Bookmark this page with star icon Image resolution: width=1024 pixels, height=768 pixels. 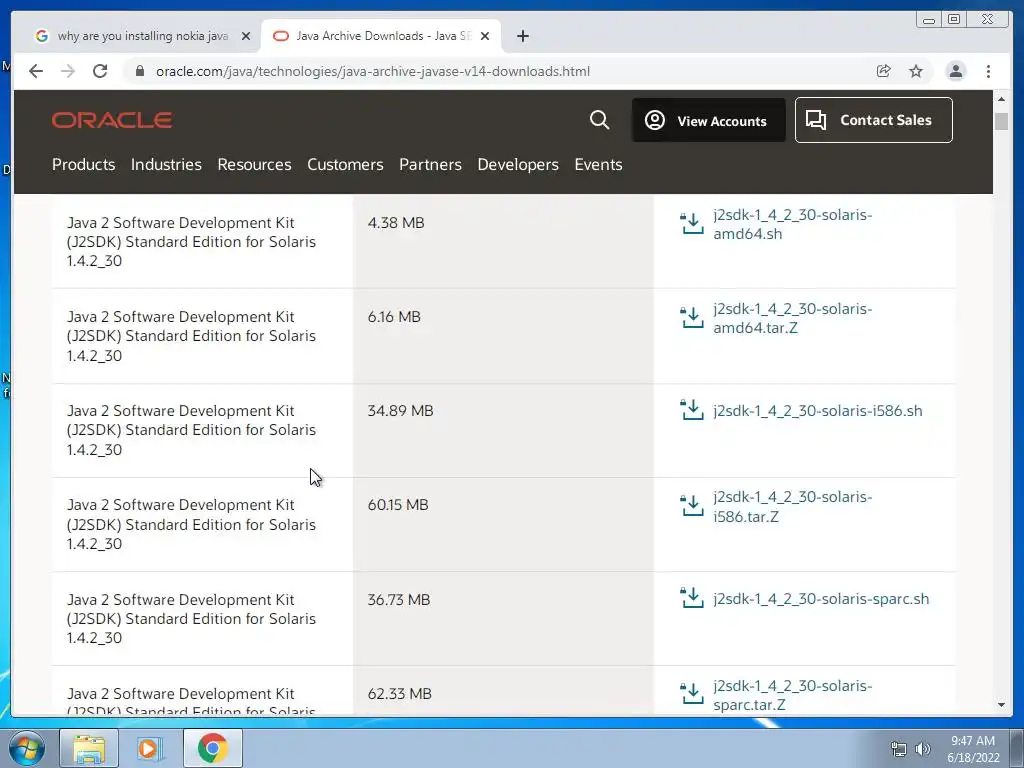click(x=916, y=71)
